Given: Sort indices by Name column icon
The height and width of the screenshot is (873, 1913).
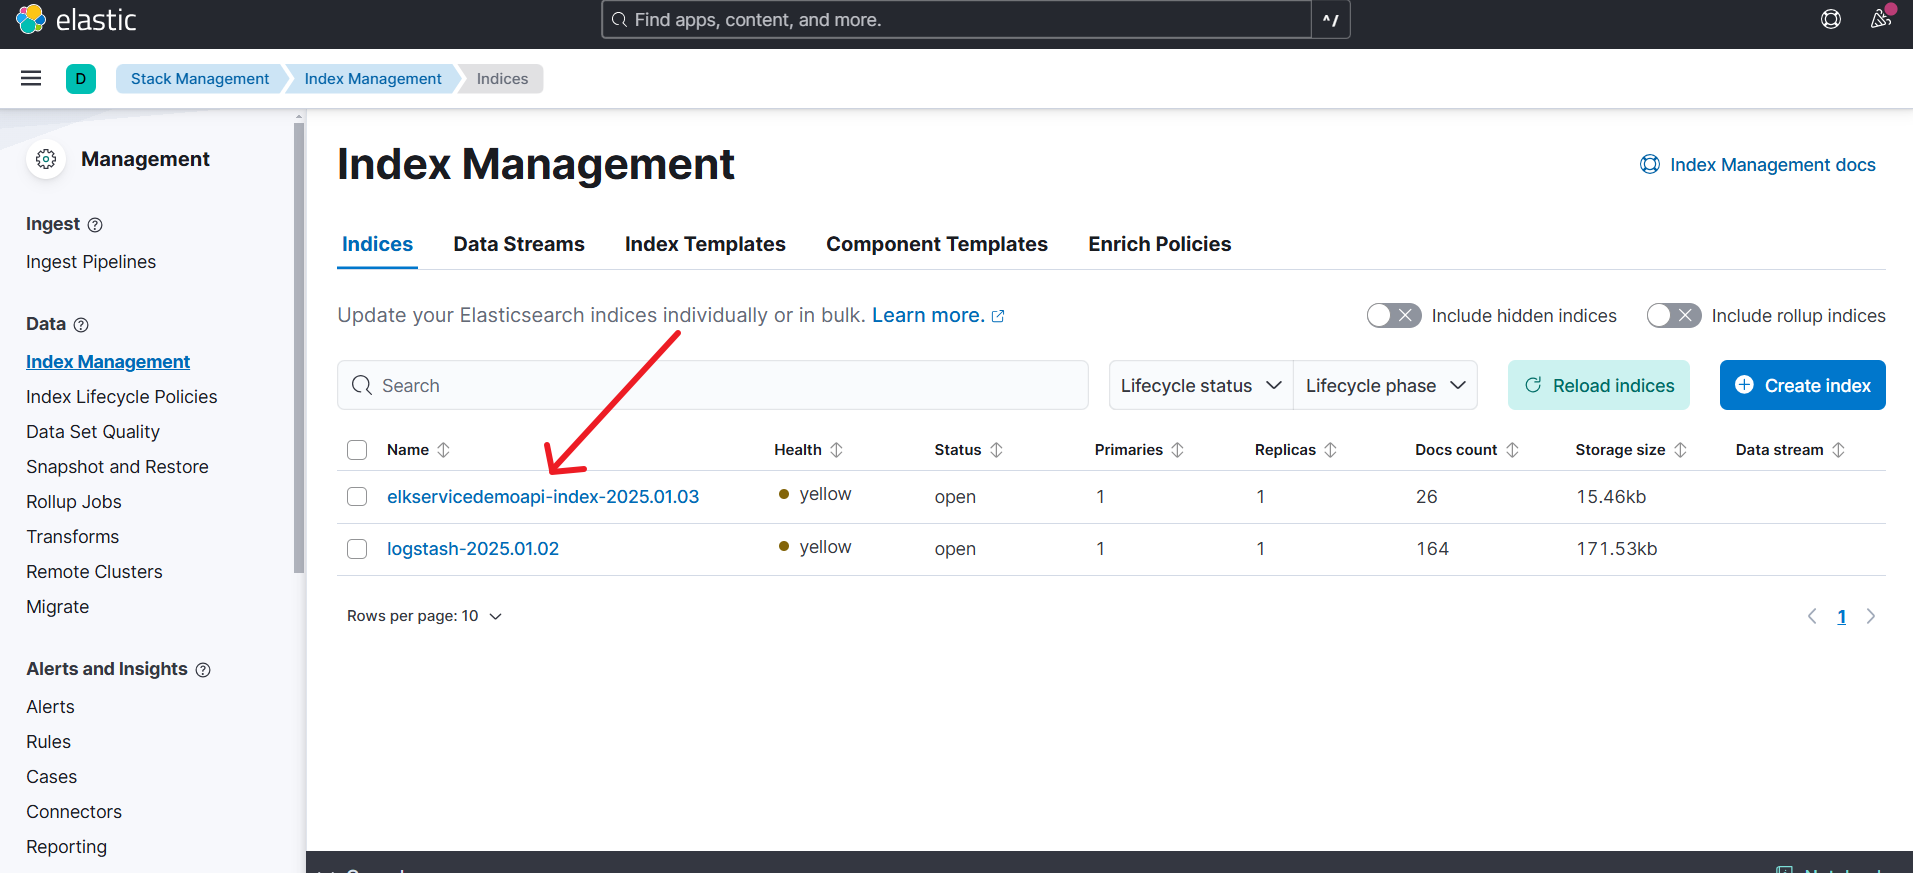Looking at the screenshot, I should [x=444, y=450].
